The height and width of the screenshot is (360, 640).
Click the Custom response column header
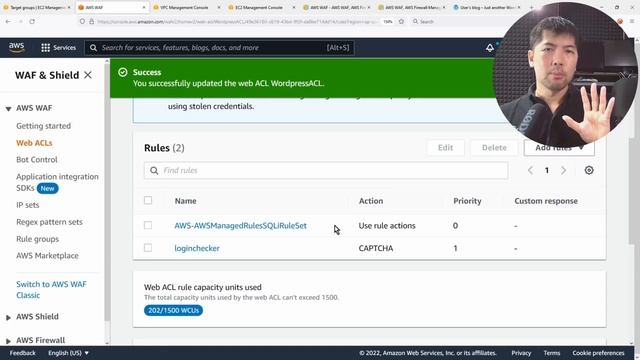[x=546, y=201]
